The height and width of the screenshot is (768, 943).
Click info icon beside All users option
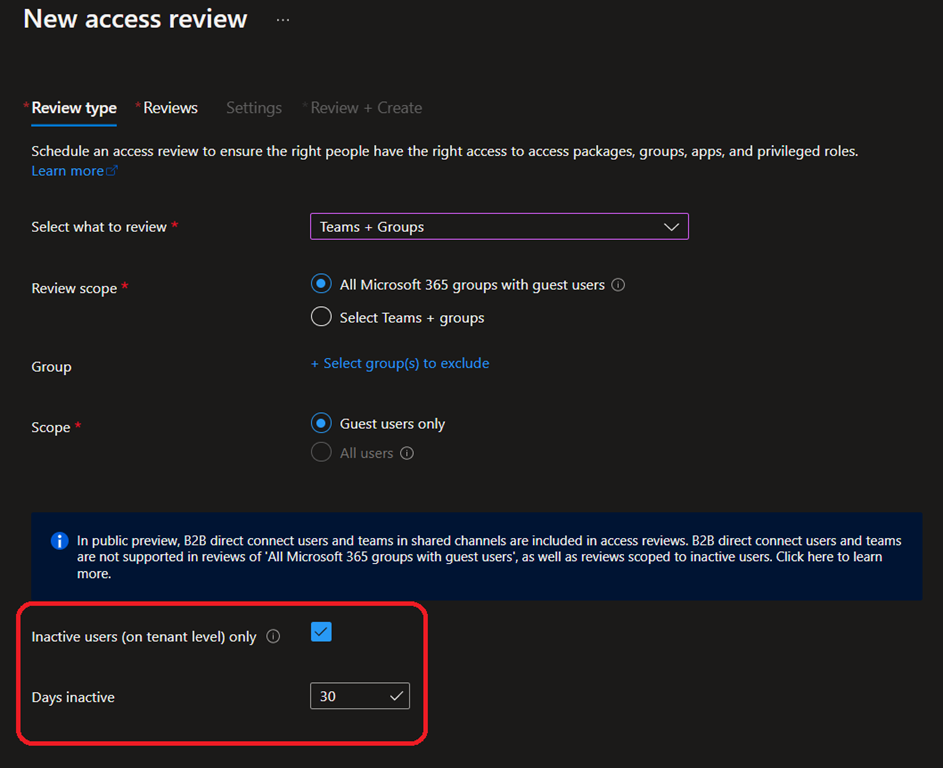click(x=407, y=453)
